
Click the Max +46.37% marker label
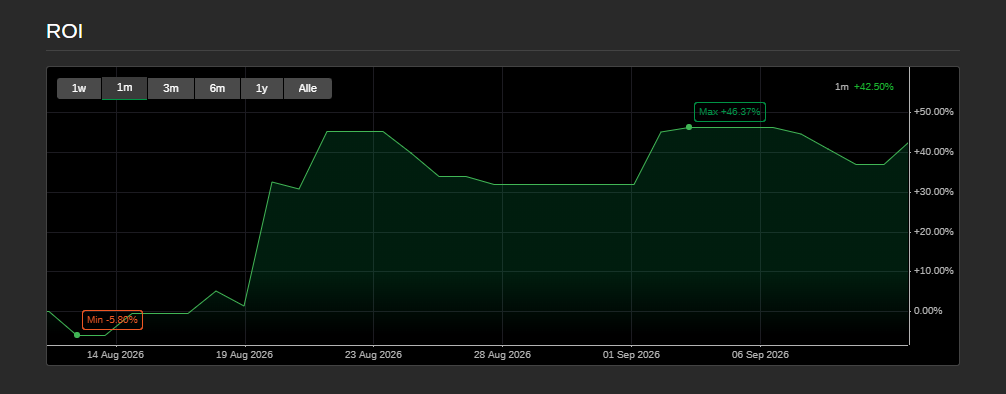pyautogui.click(x=729, y=112)
